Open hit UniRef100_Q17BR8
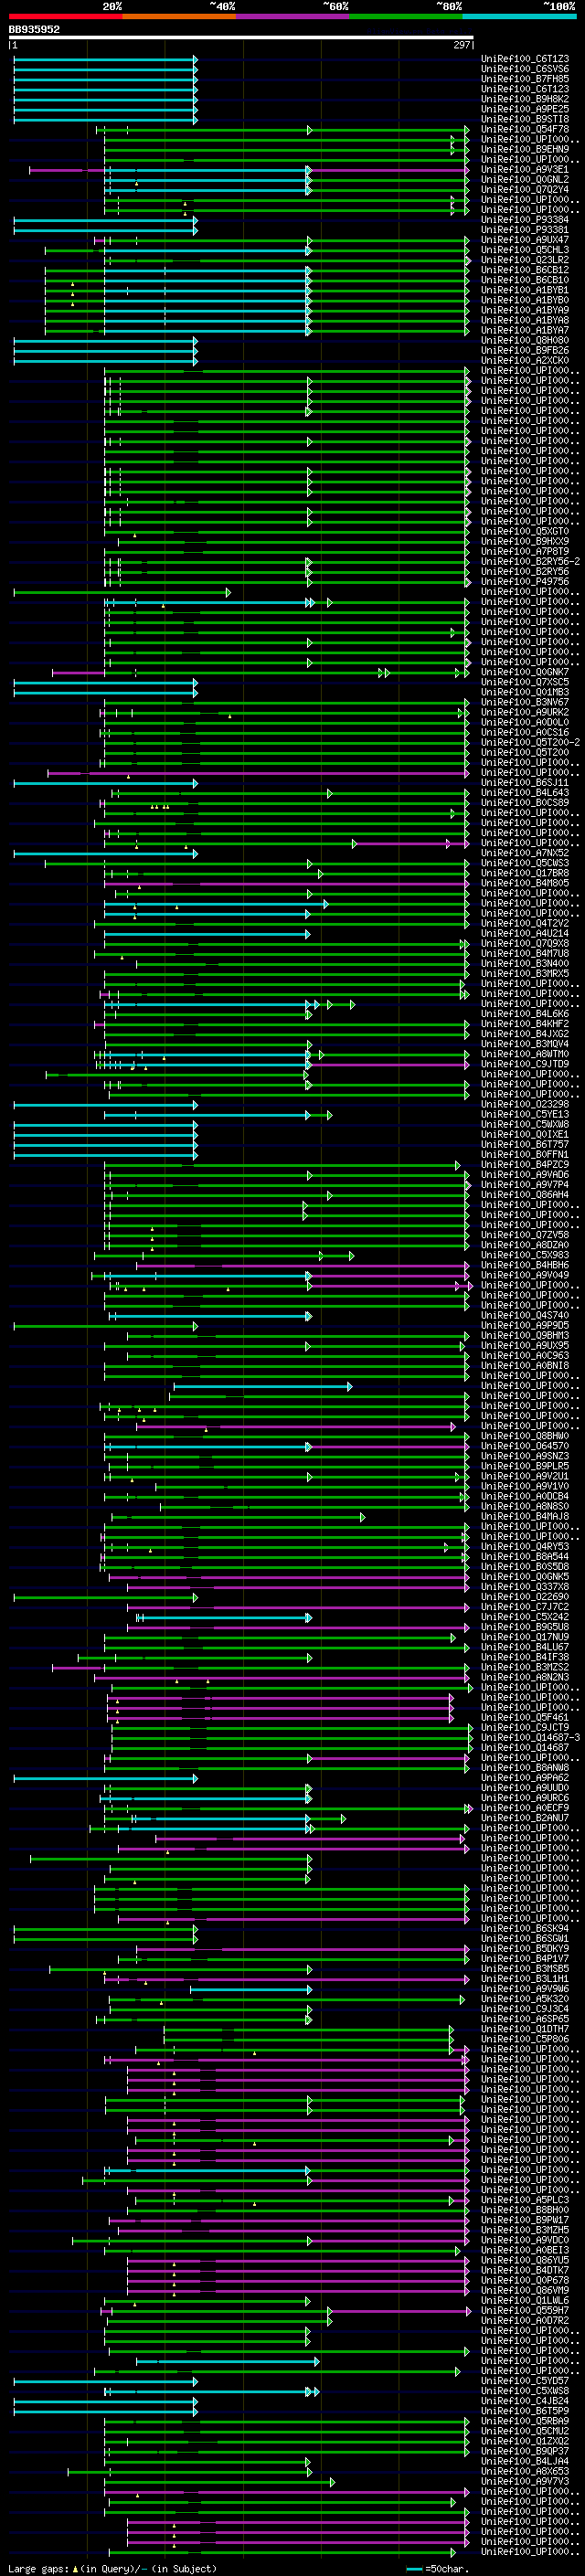This screenshot has height=2576, width=585. [525, 873]
